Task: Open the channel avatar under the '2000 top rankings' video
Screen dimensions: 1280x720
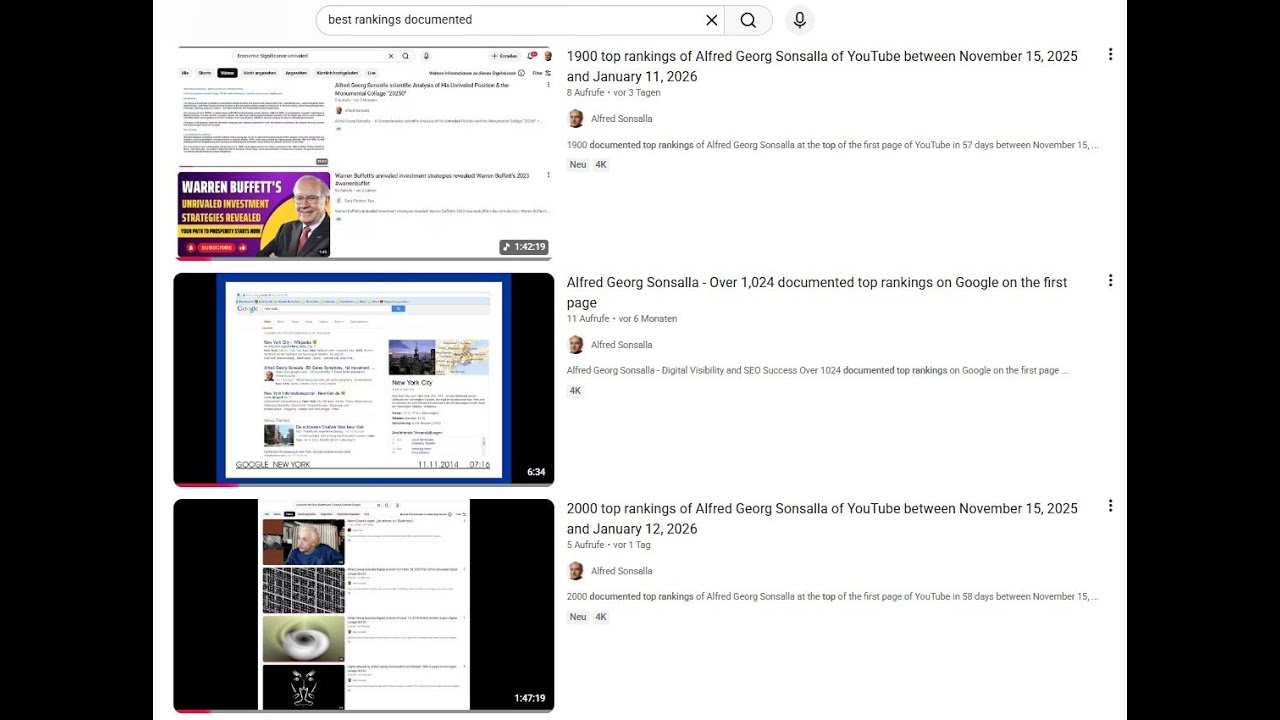Action: click(575, 571)
